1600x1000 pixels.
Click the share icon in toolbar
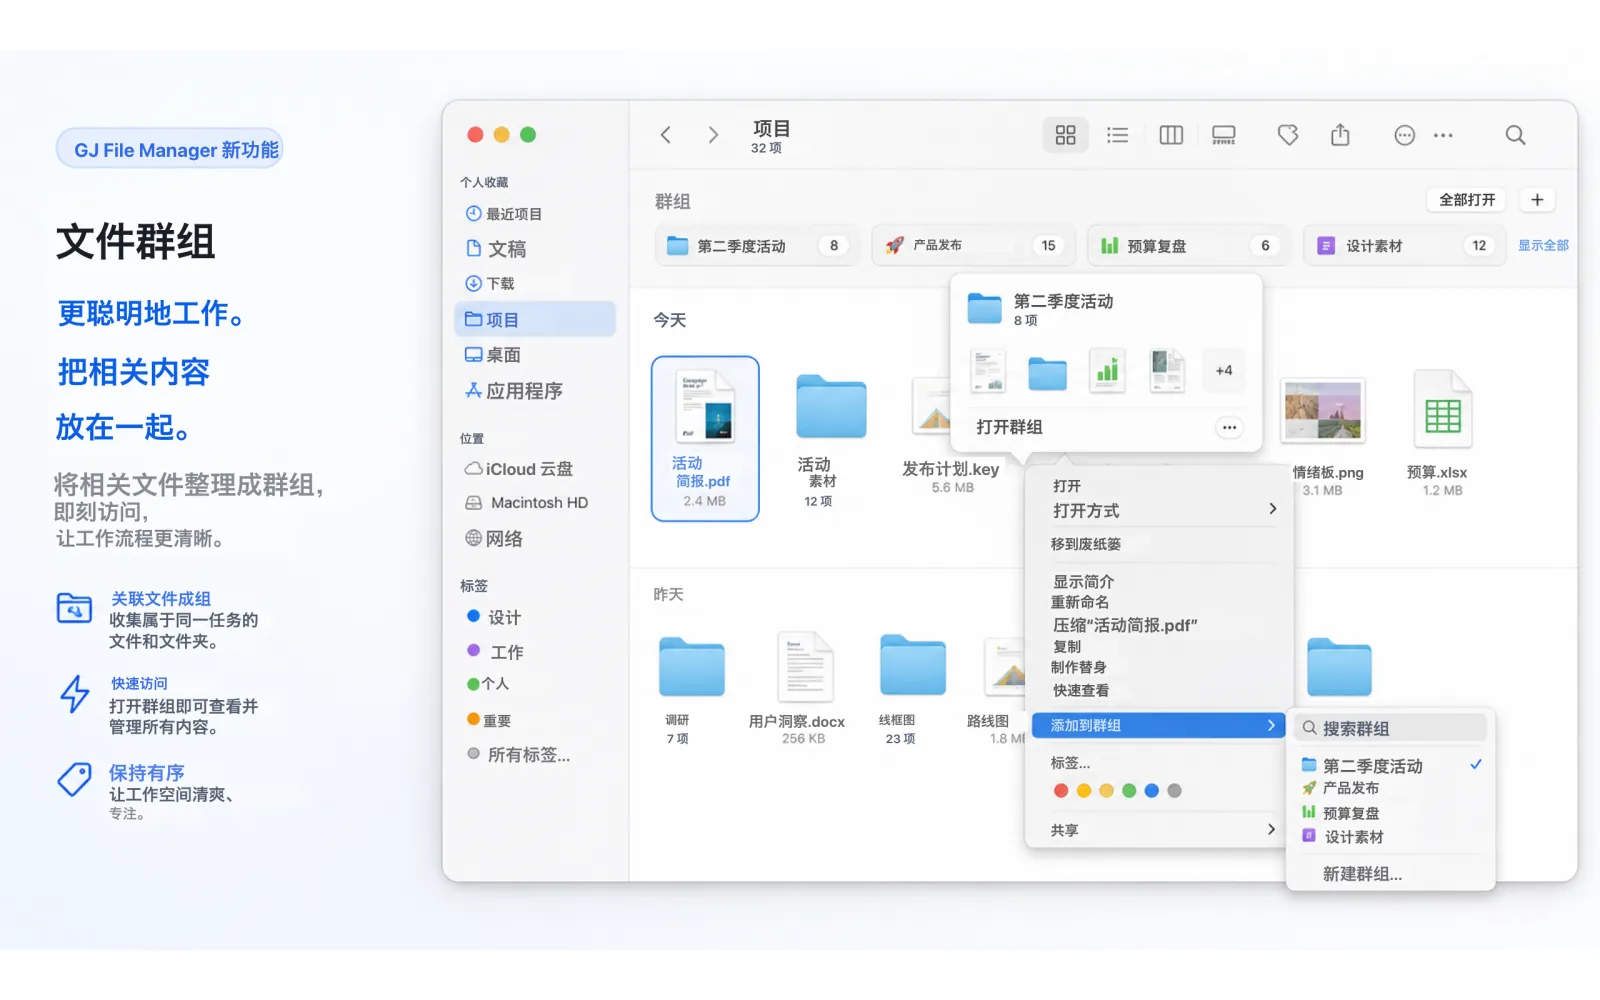(x=1340, y=134)
